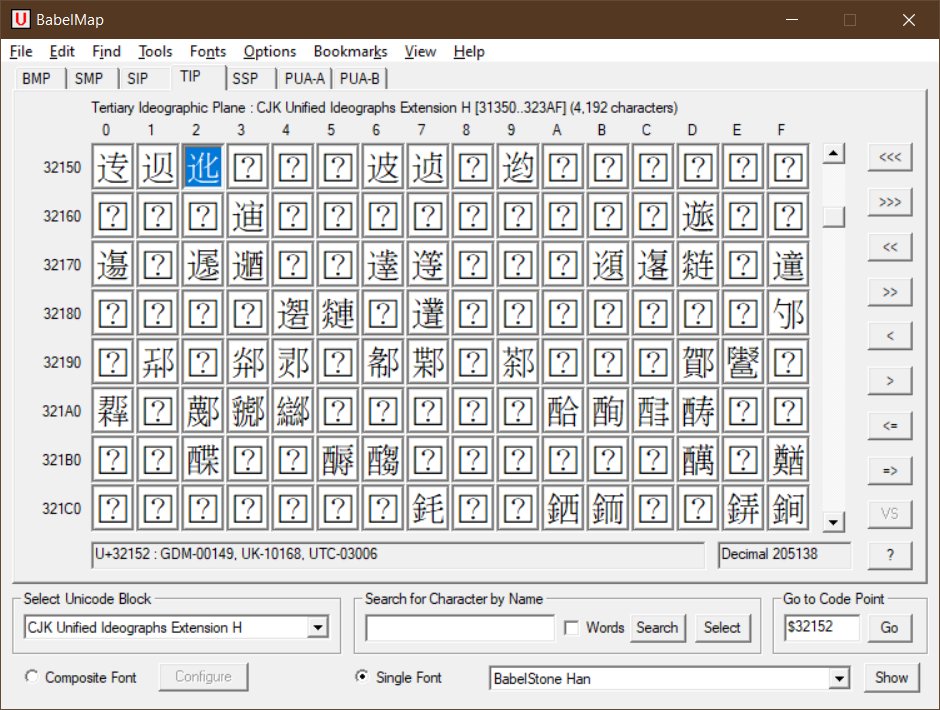Jump to first block with <<< button
The image size is (940, 710).
(890, 157)
